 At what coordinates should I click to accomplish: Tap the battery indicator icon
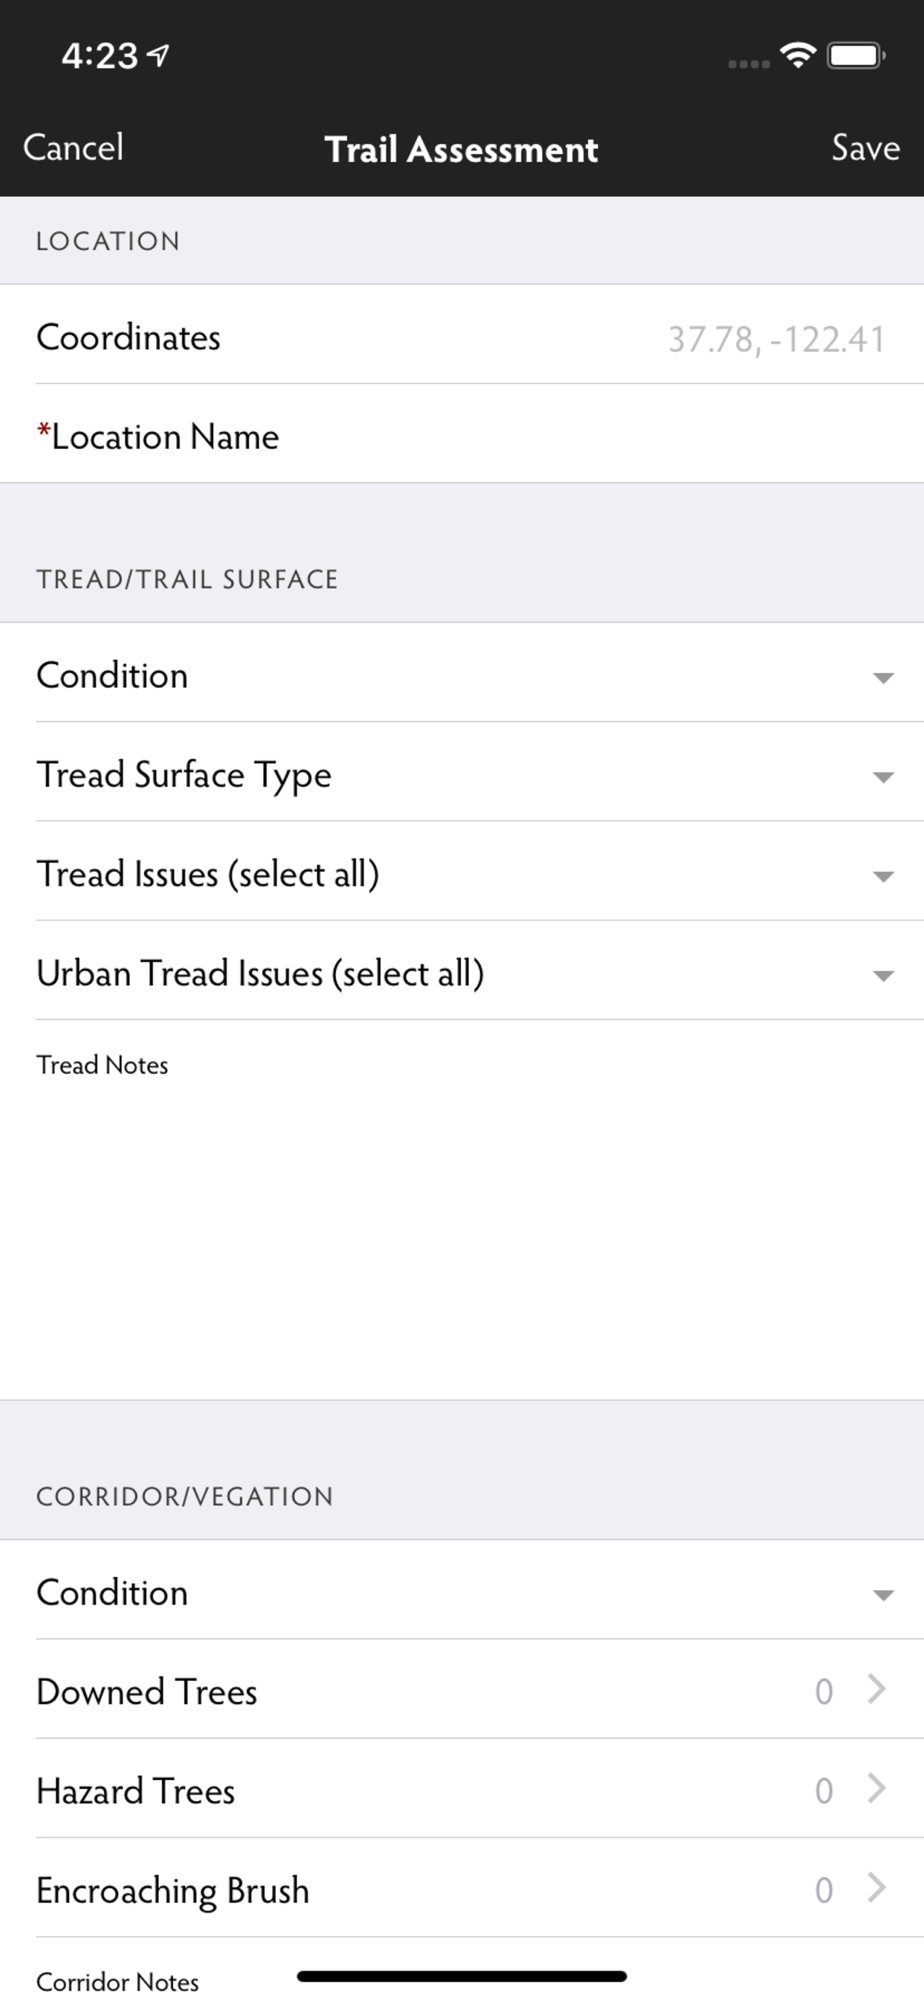coord(855,56)
